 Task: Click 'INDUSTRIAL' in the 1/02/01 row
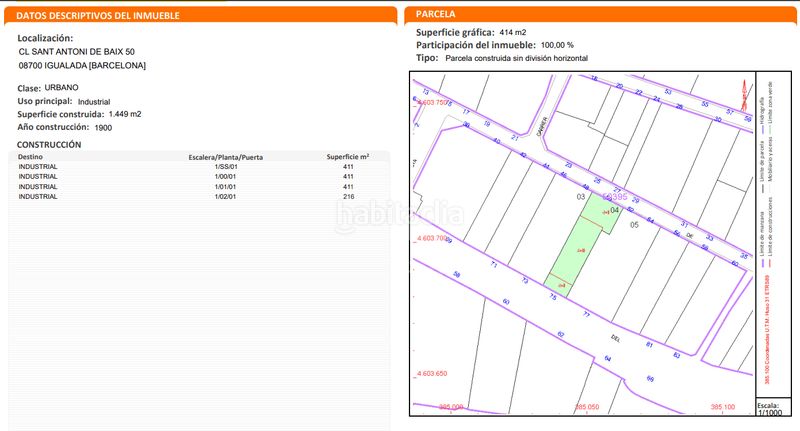(x=38, y=196)
